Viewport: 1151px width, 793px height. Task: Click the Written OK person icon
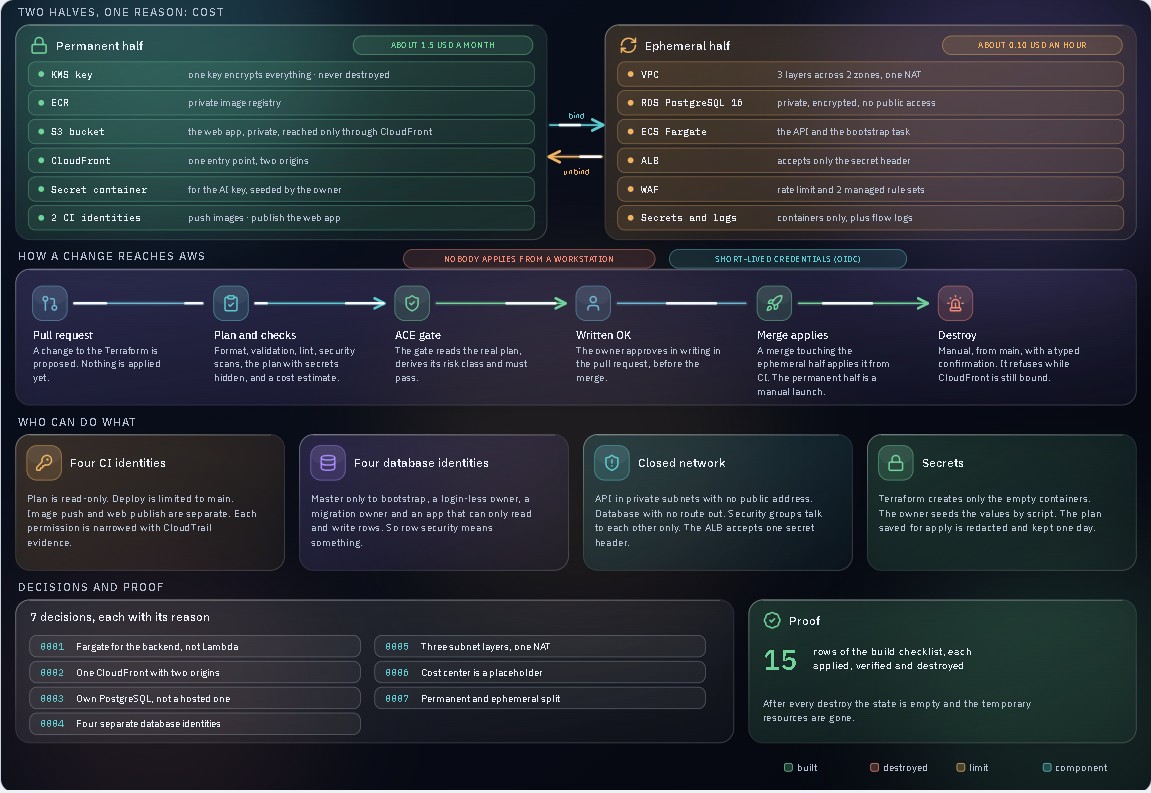click(593, 303)
